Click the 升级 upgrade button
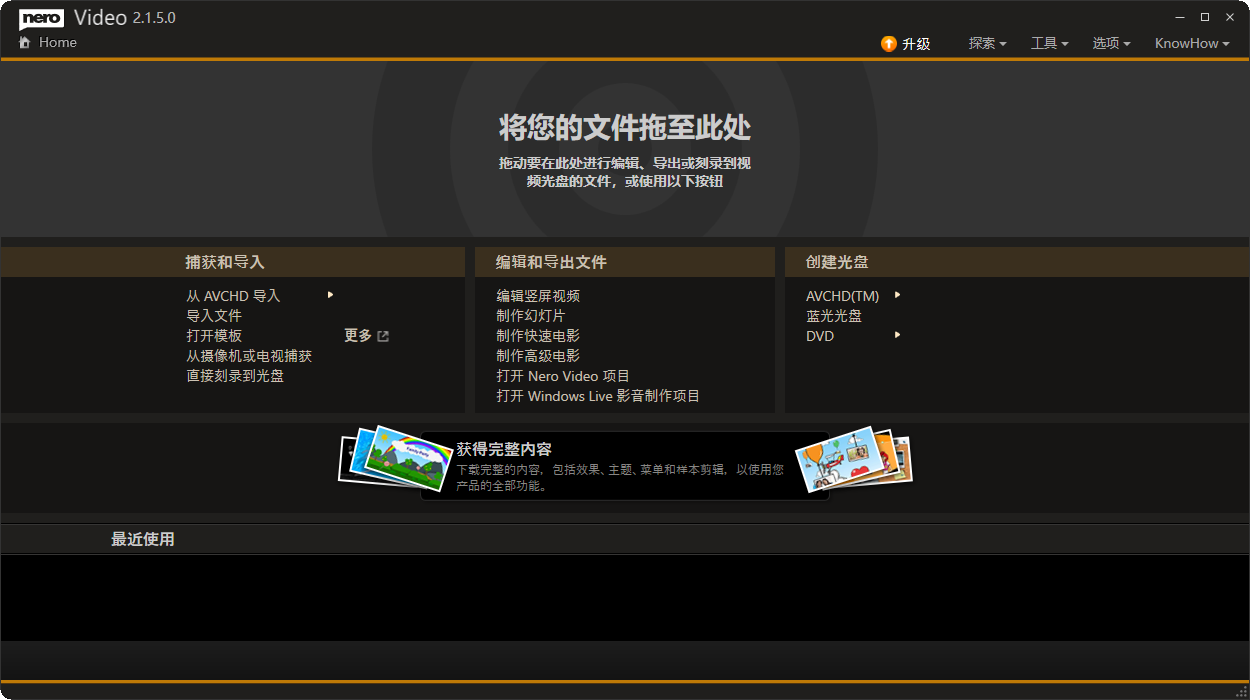 (905, 43)
